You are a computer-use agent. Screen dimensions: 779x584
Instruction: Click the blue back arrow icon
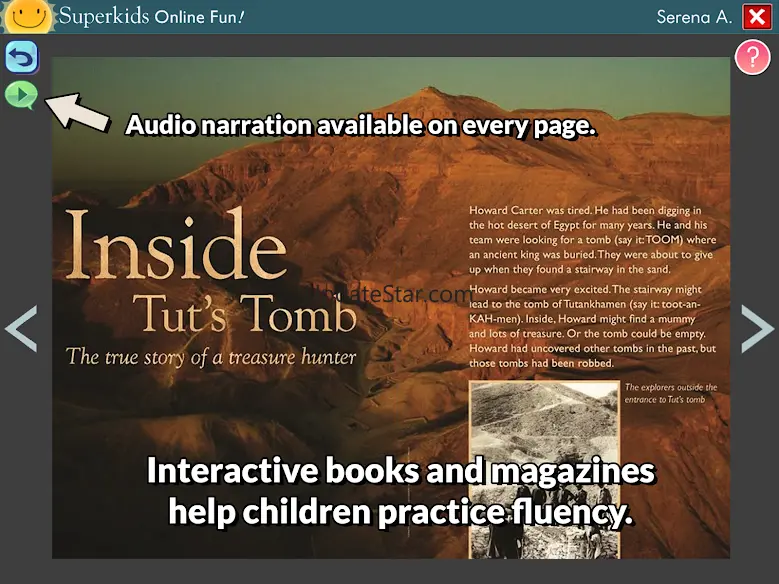pyautogui.click(x=22, y=57)
